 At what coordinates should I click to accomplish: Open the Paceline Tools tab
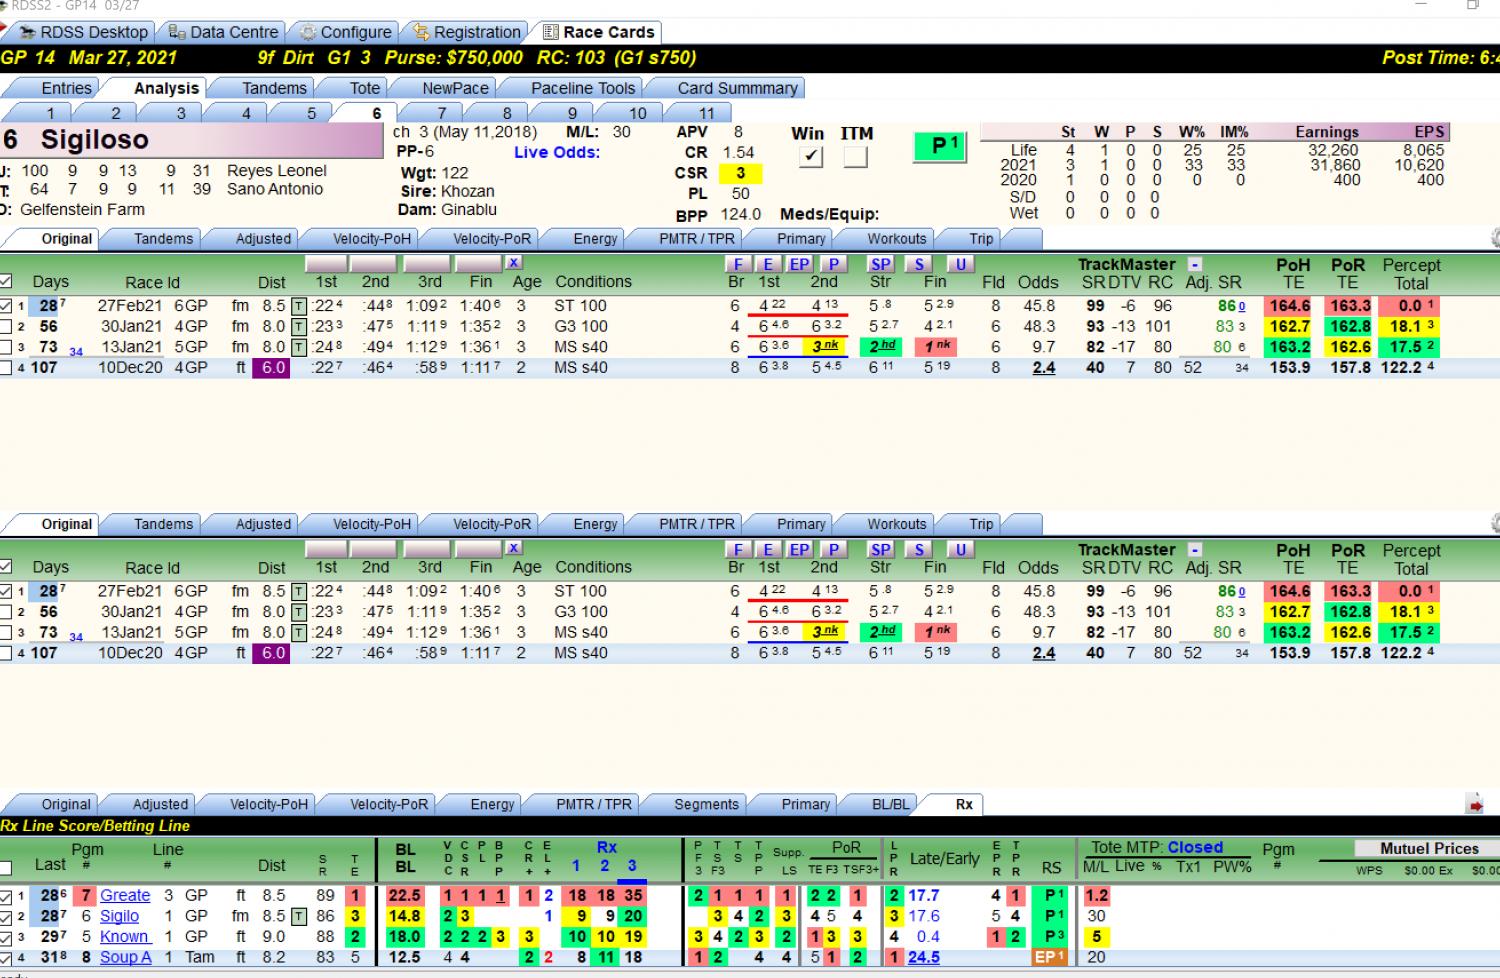pyautogui.click(x=583, y=88)
